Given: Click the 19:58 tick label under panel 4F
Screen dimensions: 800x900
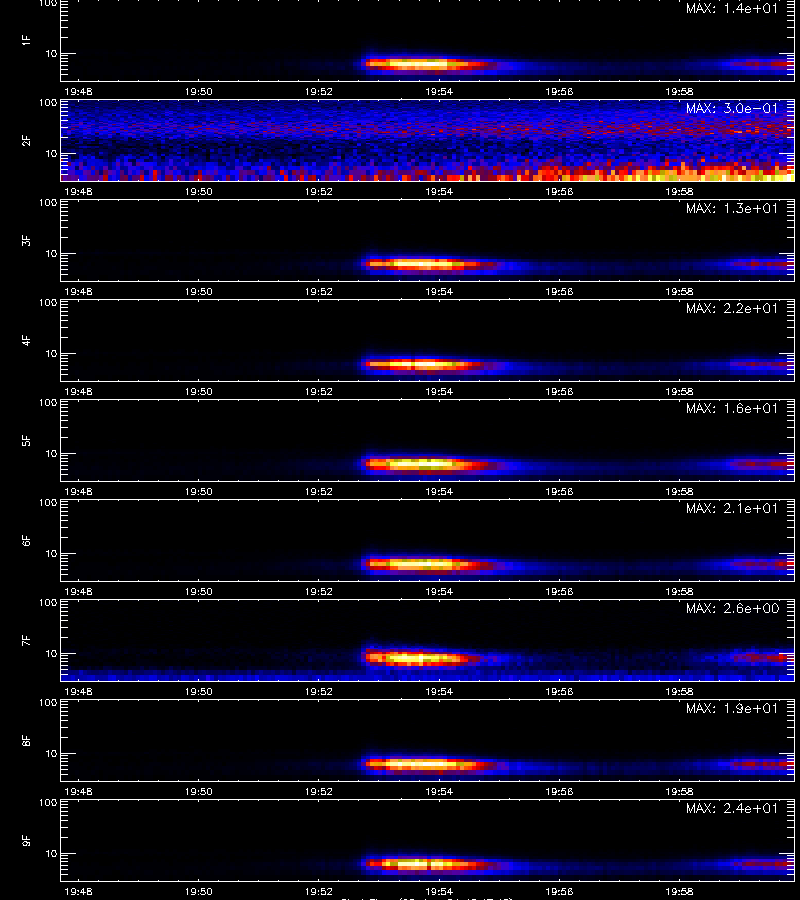Looking at the screenshot, I should pyautogui.click(x=679, y=391).
